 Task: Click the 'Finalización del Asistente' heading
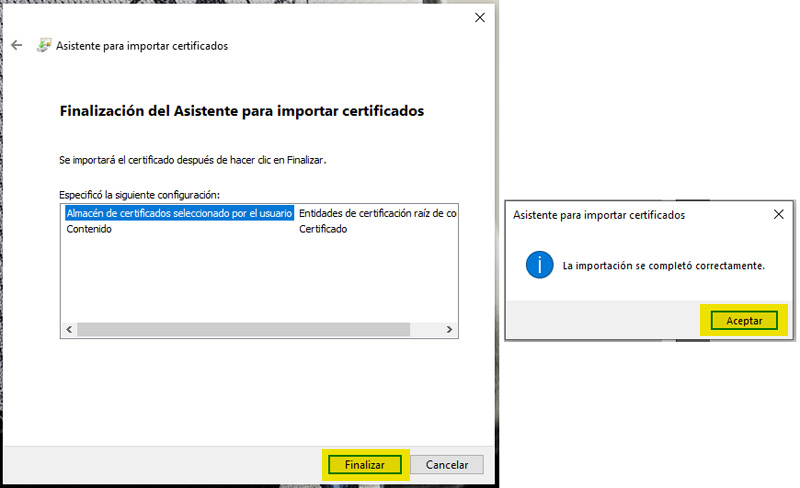coord(242,111)
